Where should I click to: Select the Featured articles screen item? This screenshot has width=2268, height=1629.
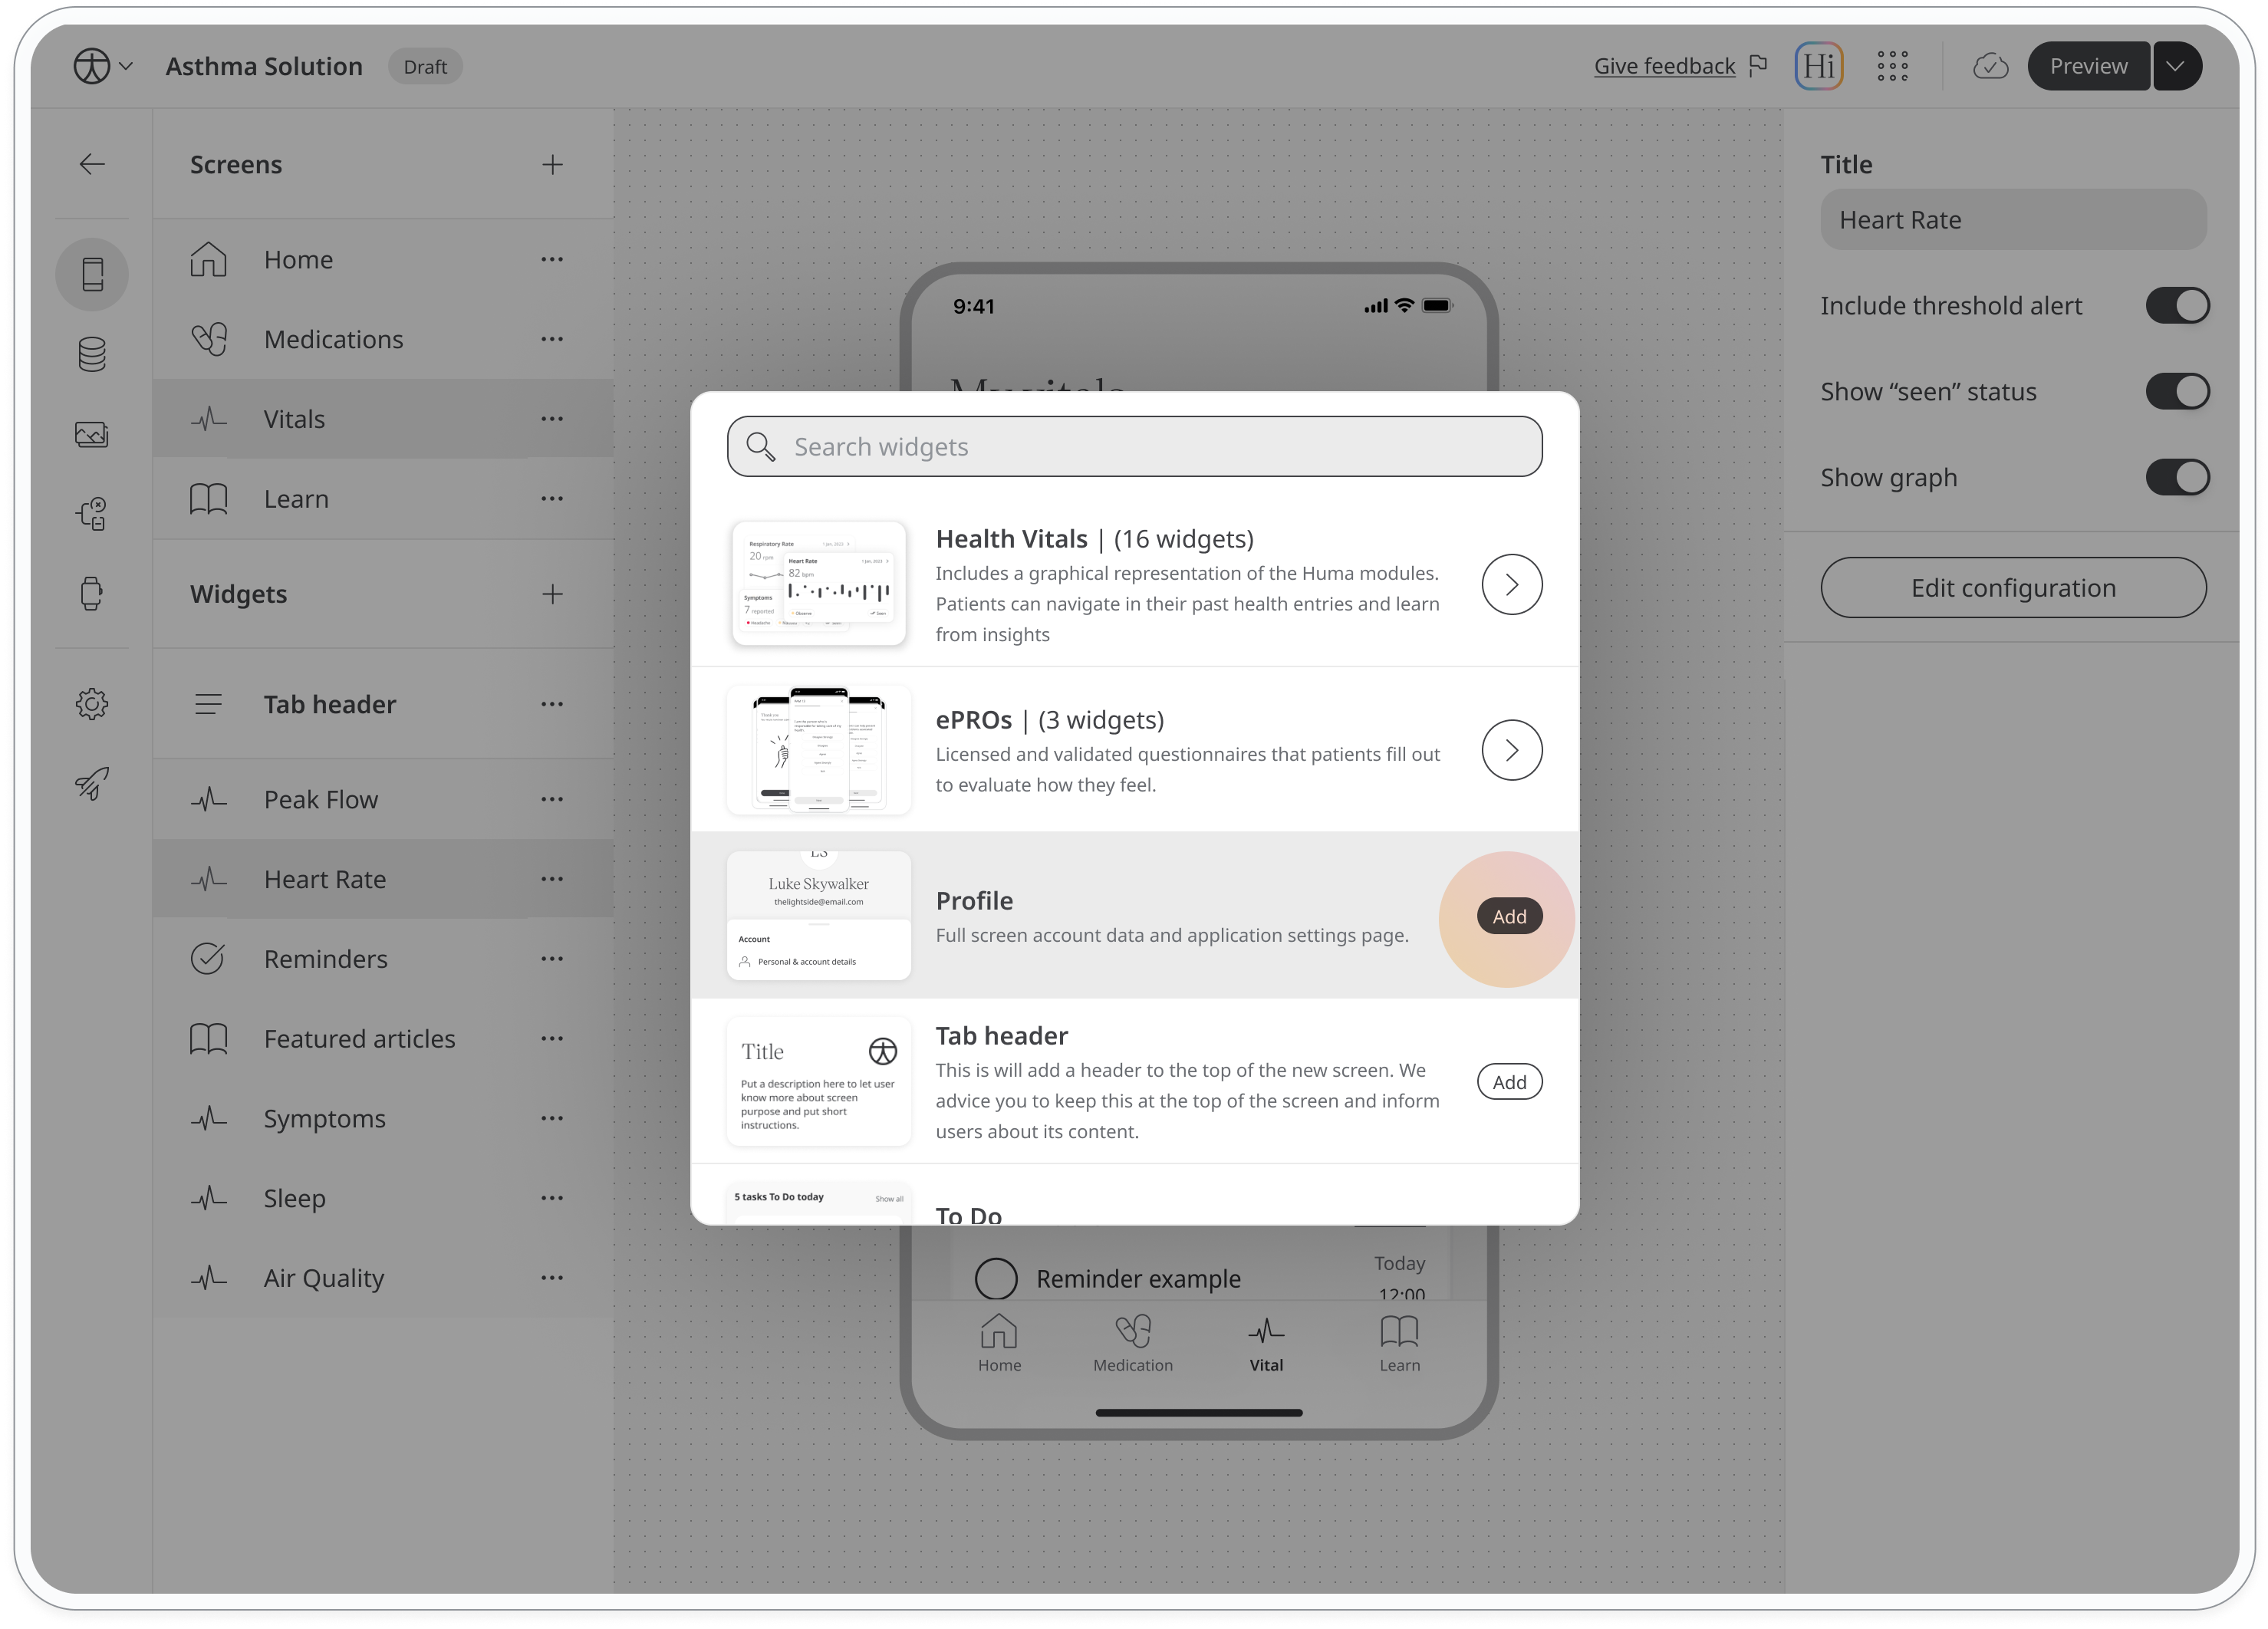(359, 1037)
